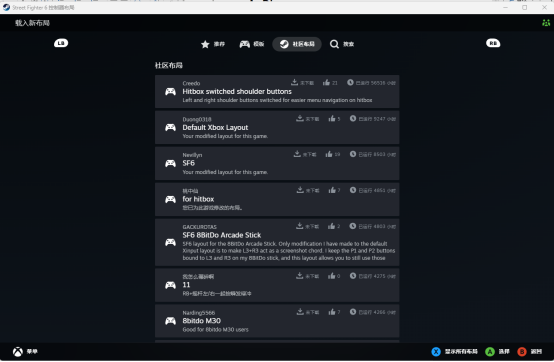
Task: Click the download icon on Newllyn's SF6 row
Action: click(297, 154)
